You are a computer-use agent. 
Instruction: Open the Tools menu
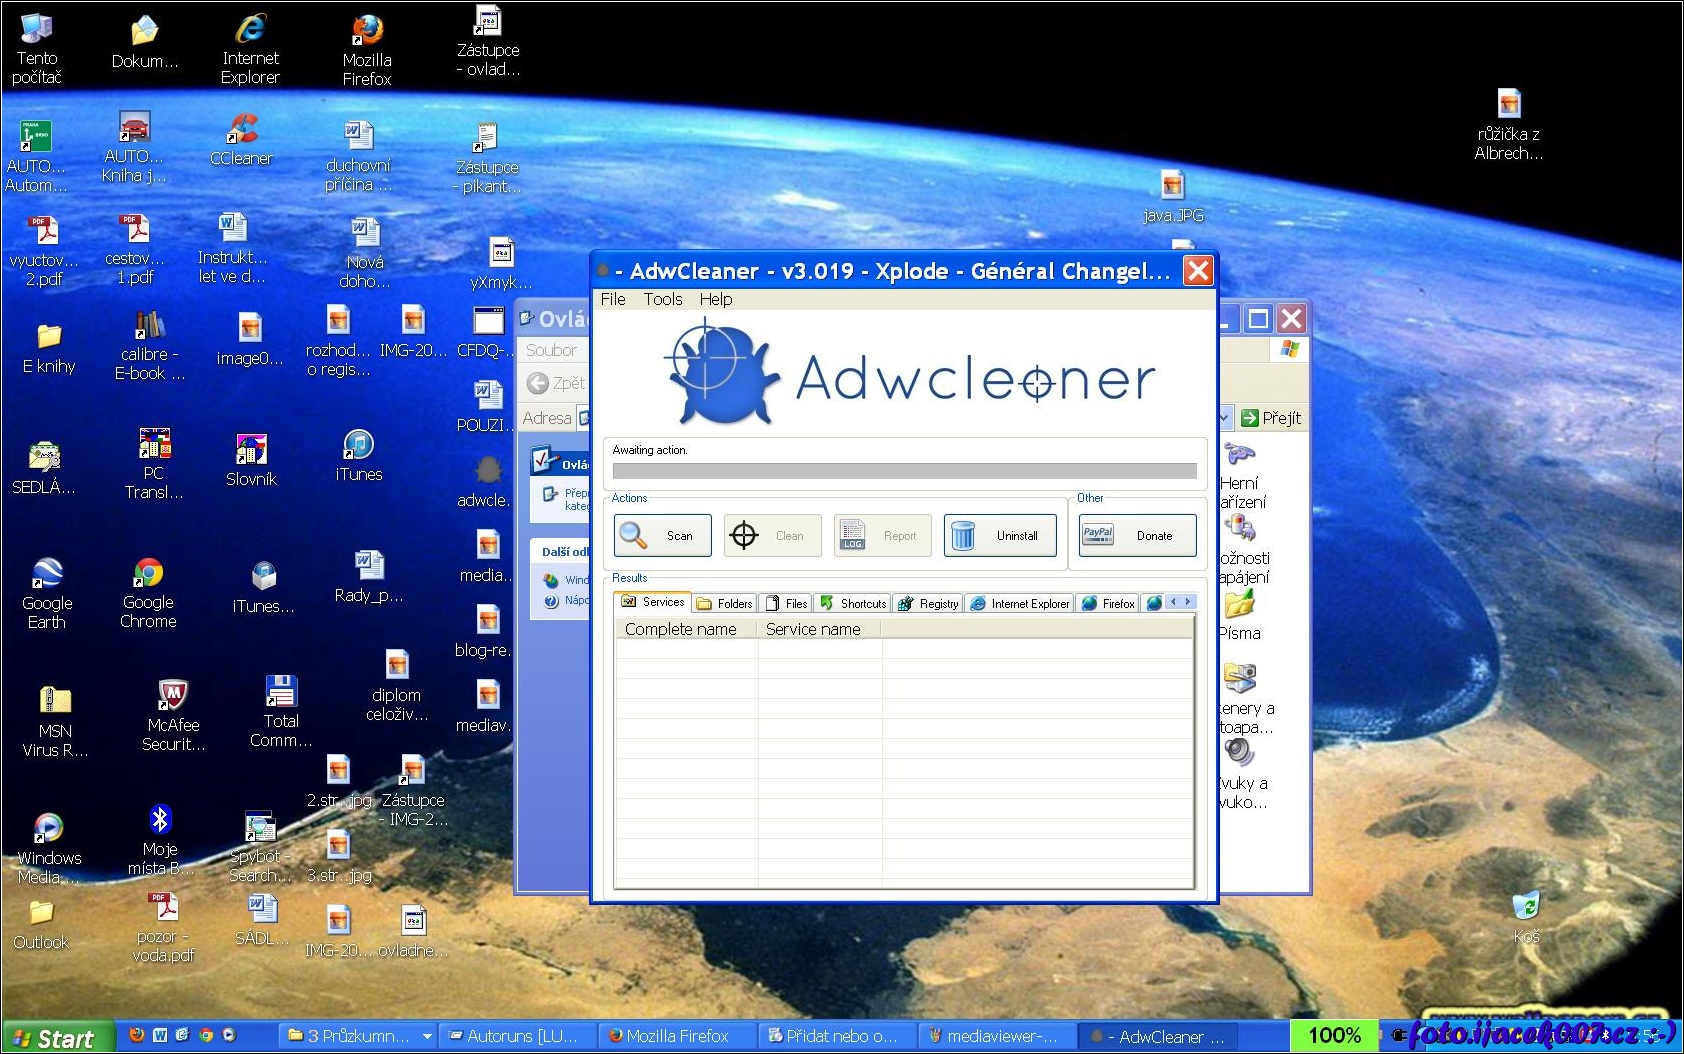pyautogui.click(x=662, y=299)
